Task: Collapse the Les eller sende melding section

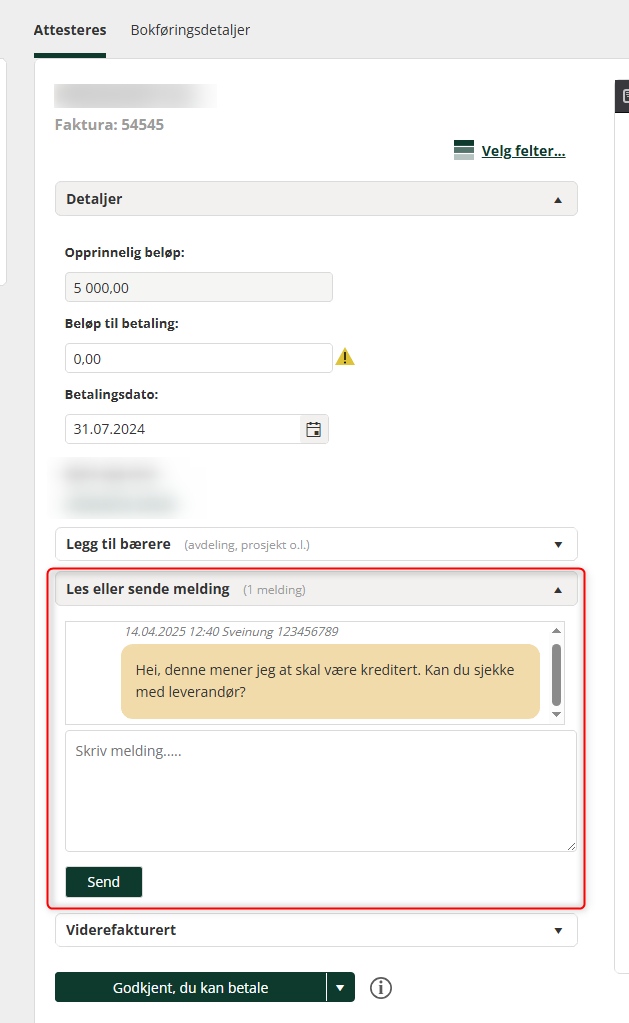Action: click(316, 589)
